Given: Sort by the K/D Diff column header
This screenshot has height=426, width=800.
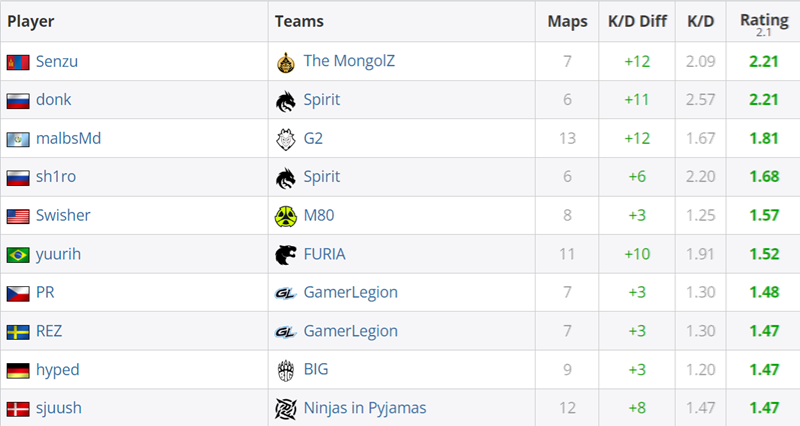Looking at the screenshot, I should (637, 21).
